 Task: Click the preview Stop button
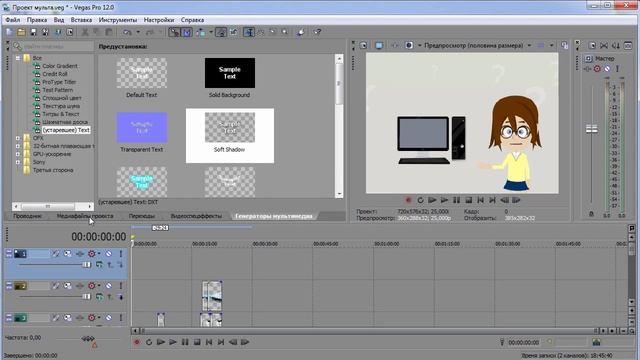click(x=469, y=200)
